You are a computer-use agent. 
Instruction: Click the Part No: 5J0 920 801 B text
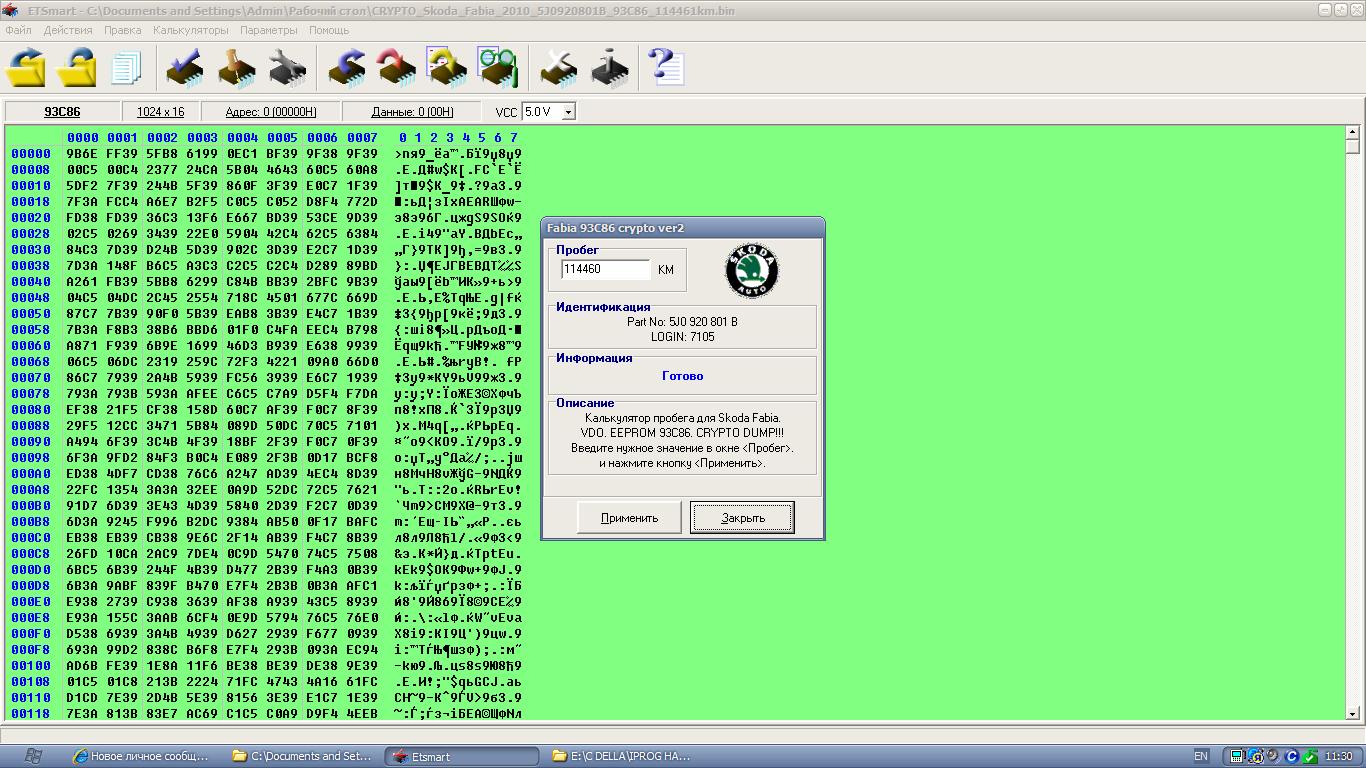click(682, 322)
